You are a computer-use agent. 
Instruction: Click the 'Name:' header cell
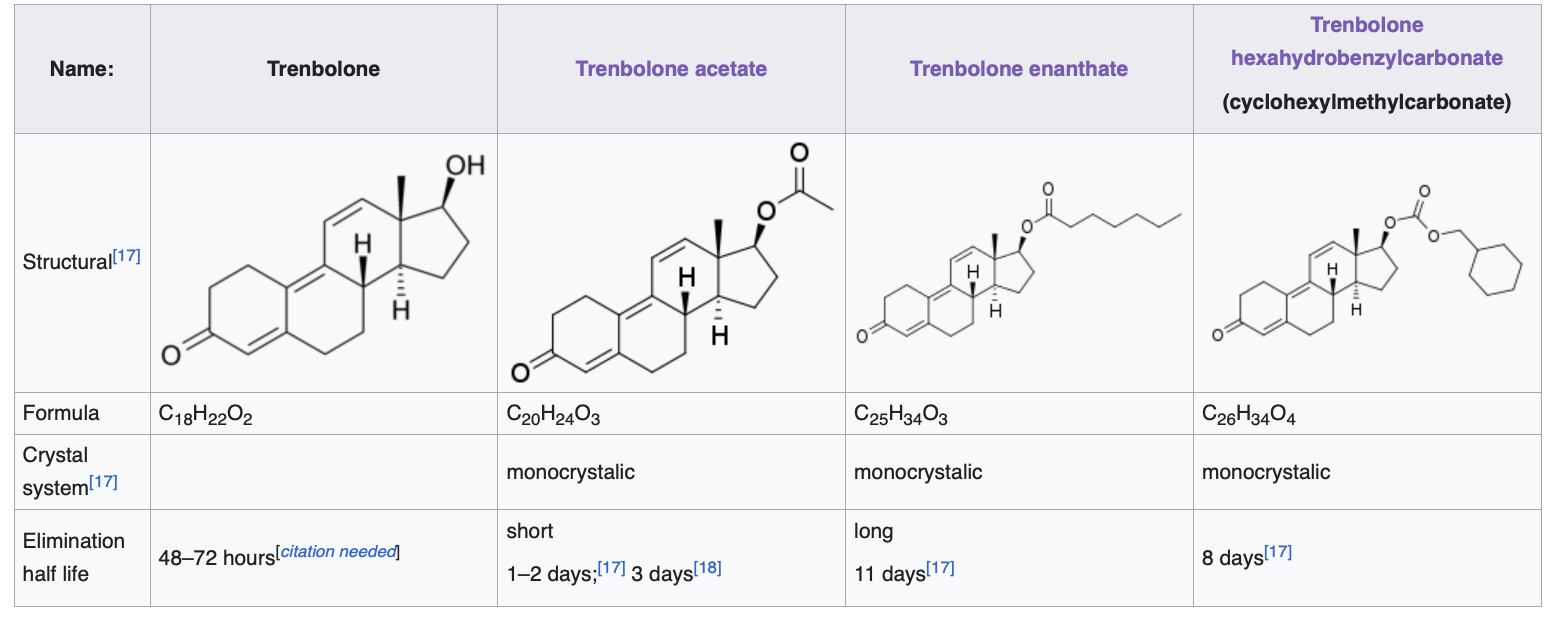click(x=82, y=69)
